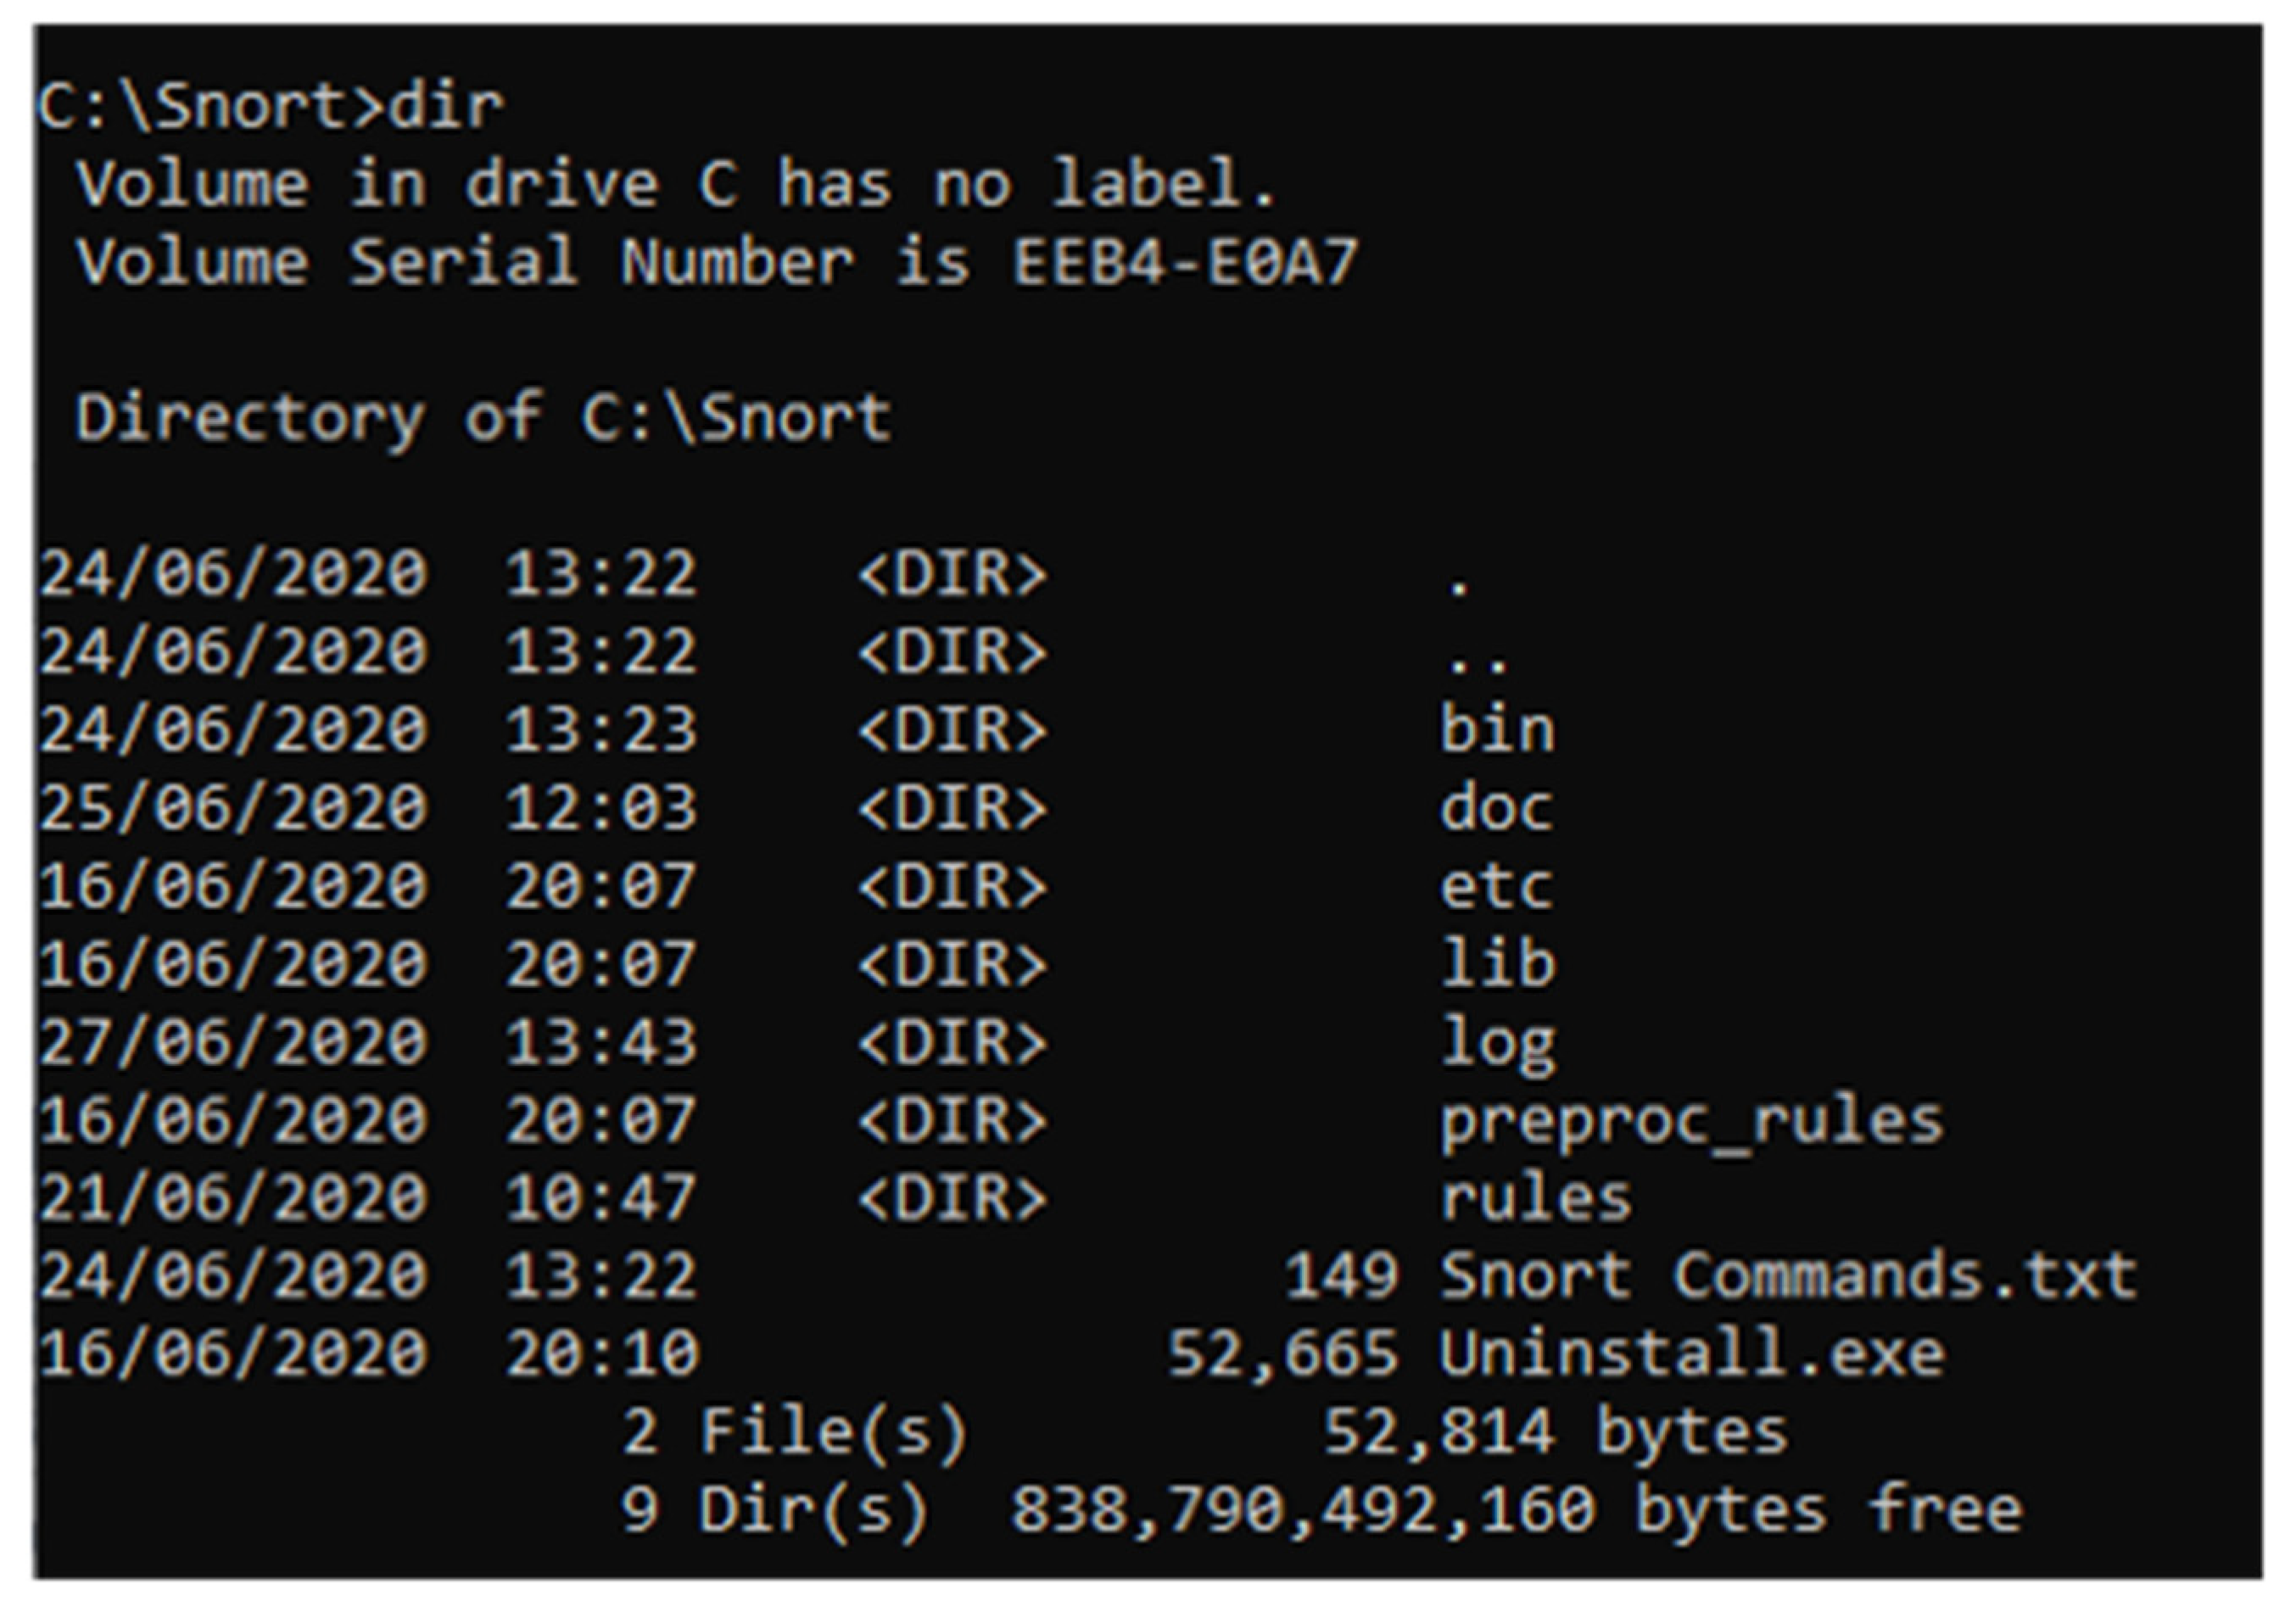Click the 838,790,492,160 bytes free value
Screen dimensions: 2296x1612
point(1303,1510)
